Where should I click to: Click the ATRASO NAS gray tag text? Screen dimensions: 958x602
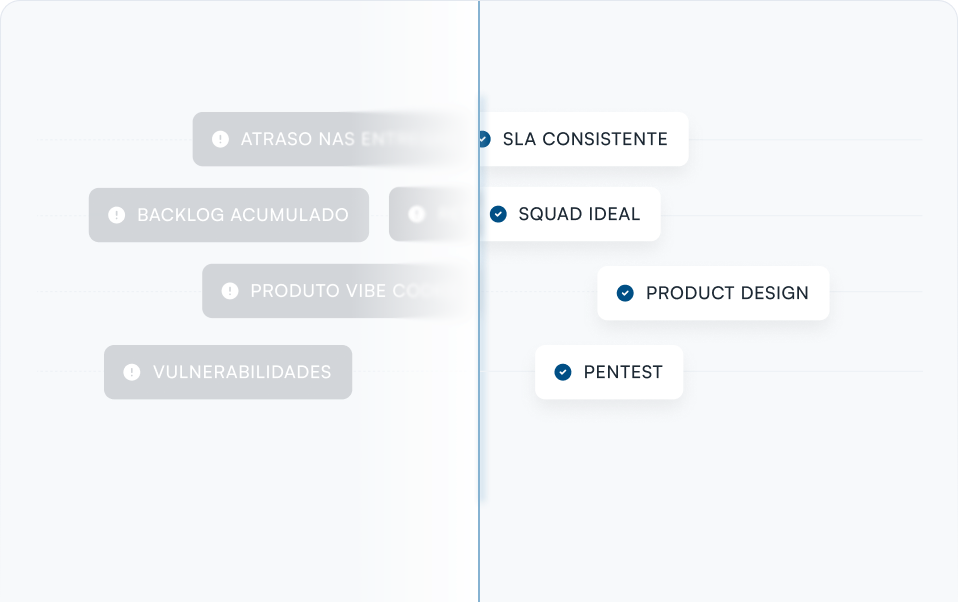(x=298, y=139)
